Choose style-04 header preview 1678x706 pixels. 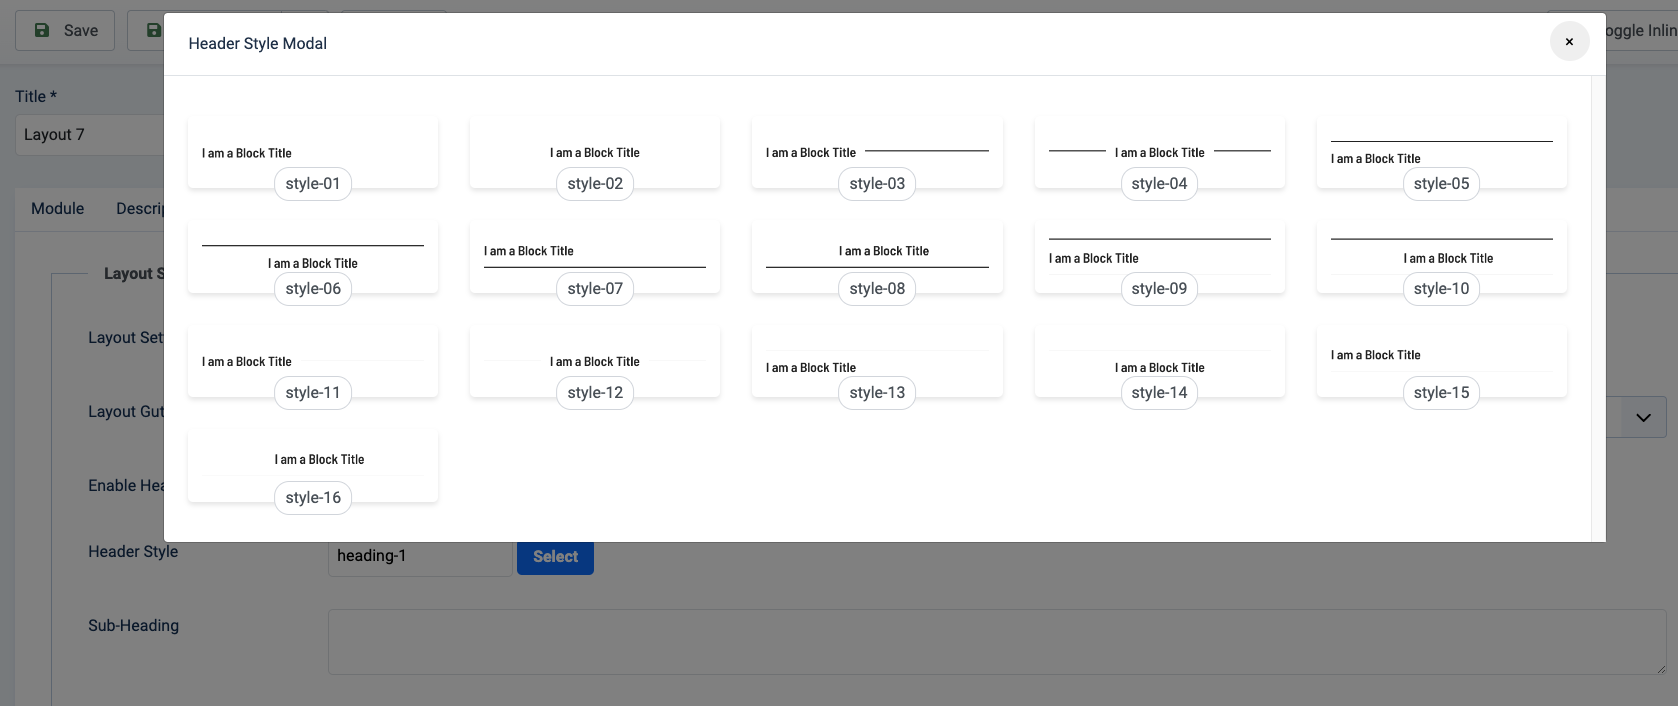click(x=1159, y=153)
